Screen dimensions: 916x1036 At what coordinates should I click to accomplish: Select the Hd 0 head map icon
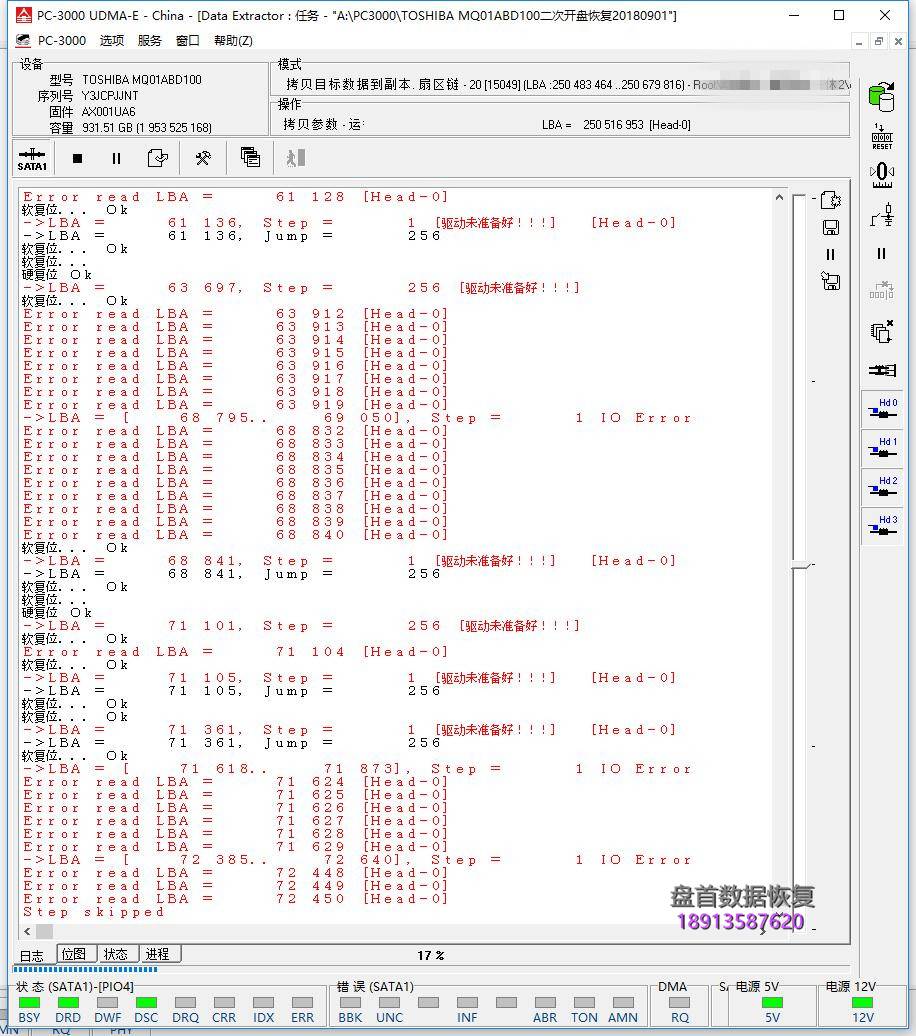tap(881, 410)
